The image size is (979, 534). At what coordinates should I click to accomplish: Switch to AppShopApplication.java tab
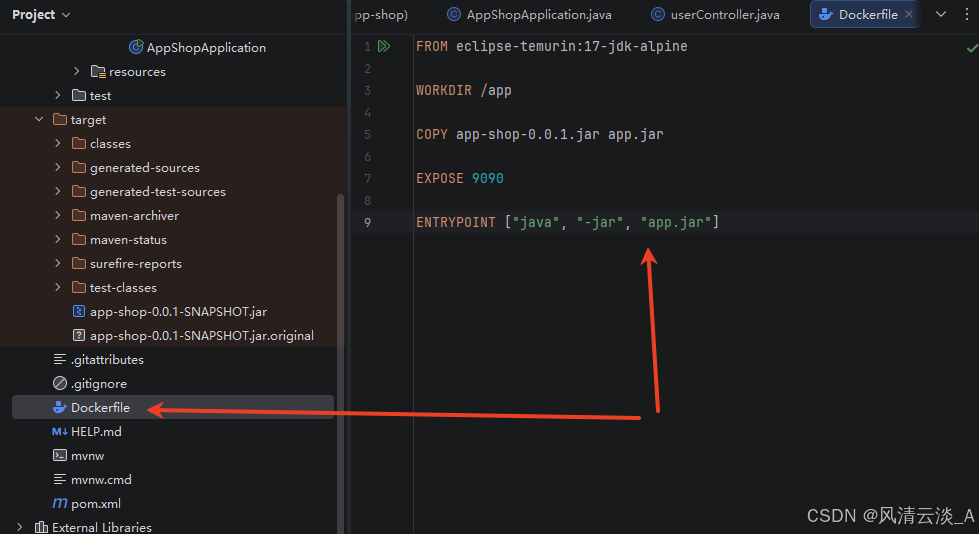click(530, 14)
